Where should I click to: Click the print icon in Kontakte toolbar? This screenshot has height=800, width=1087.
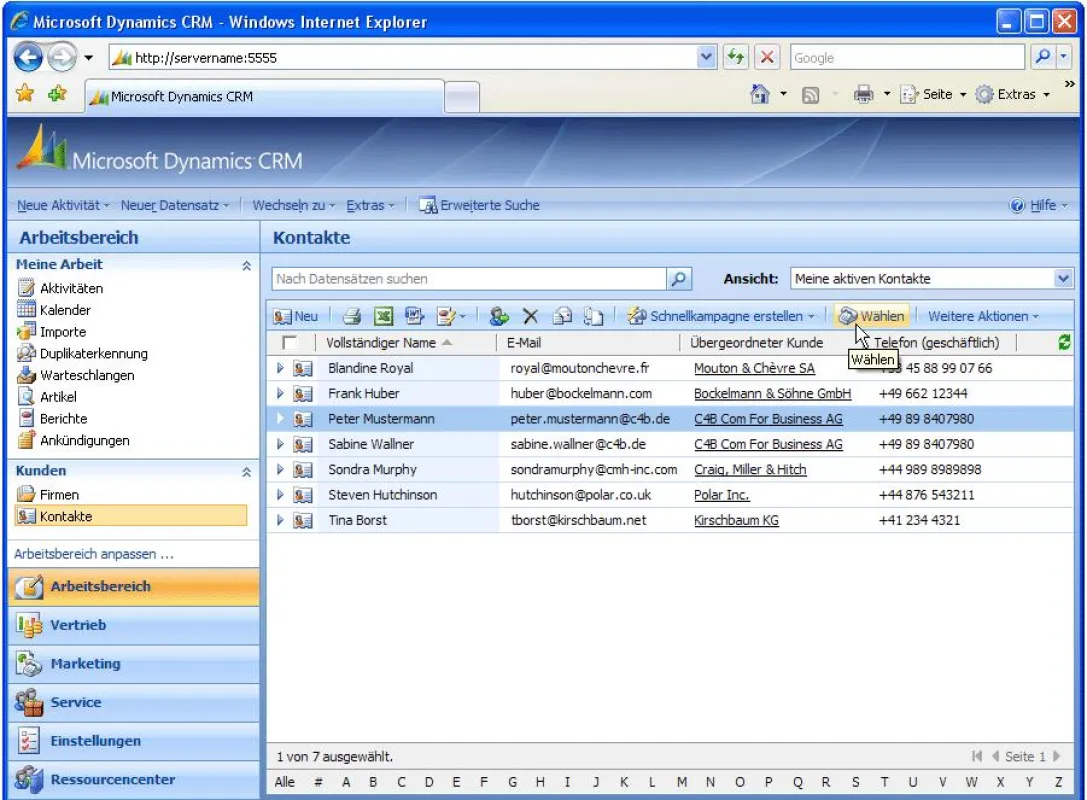pos(352,317)
